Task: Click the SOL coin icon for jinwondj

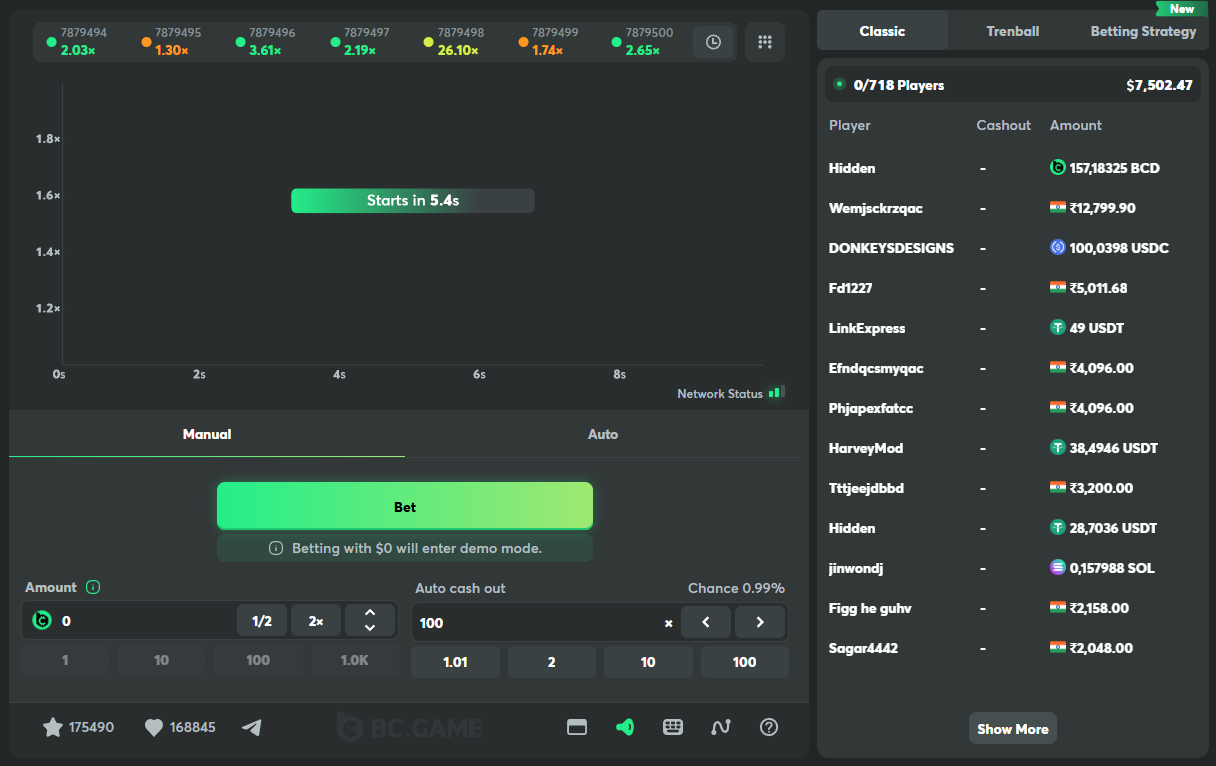Action: (1058, 567)
